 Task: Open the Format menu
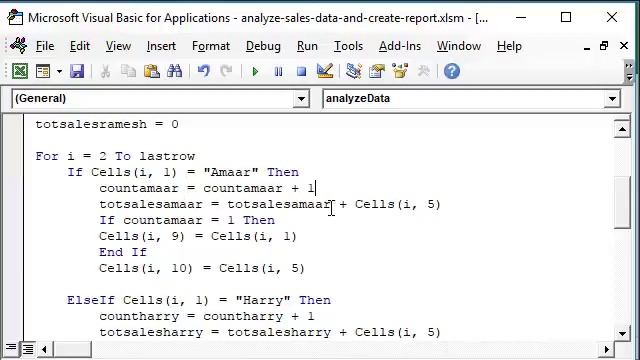[211, 46]
